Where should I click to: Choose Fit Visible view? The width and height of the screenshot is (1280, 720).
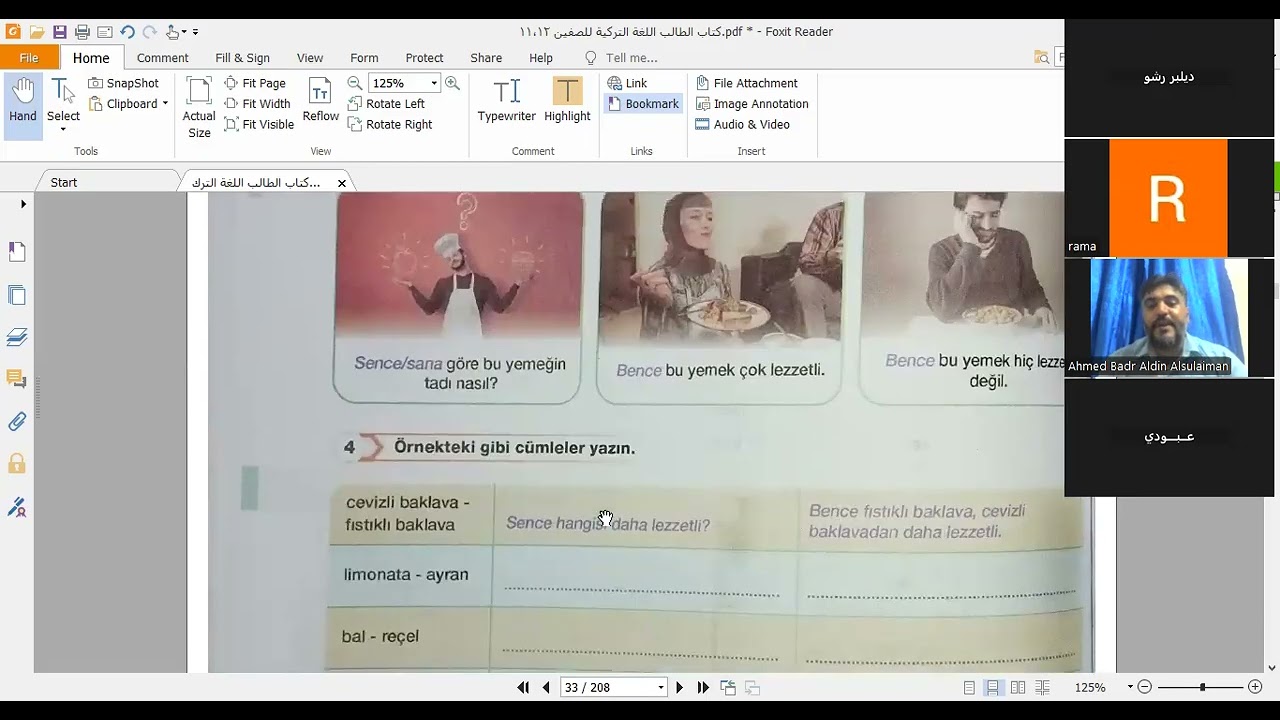[x=259, y=124]
